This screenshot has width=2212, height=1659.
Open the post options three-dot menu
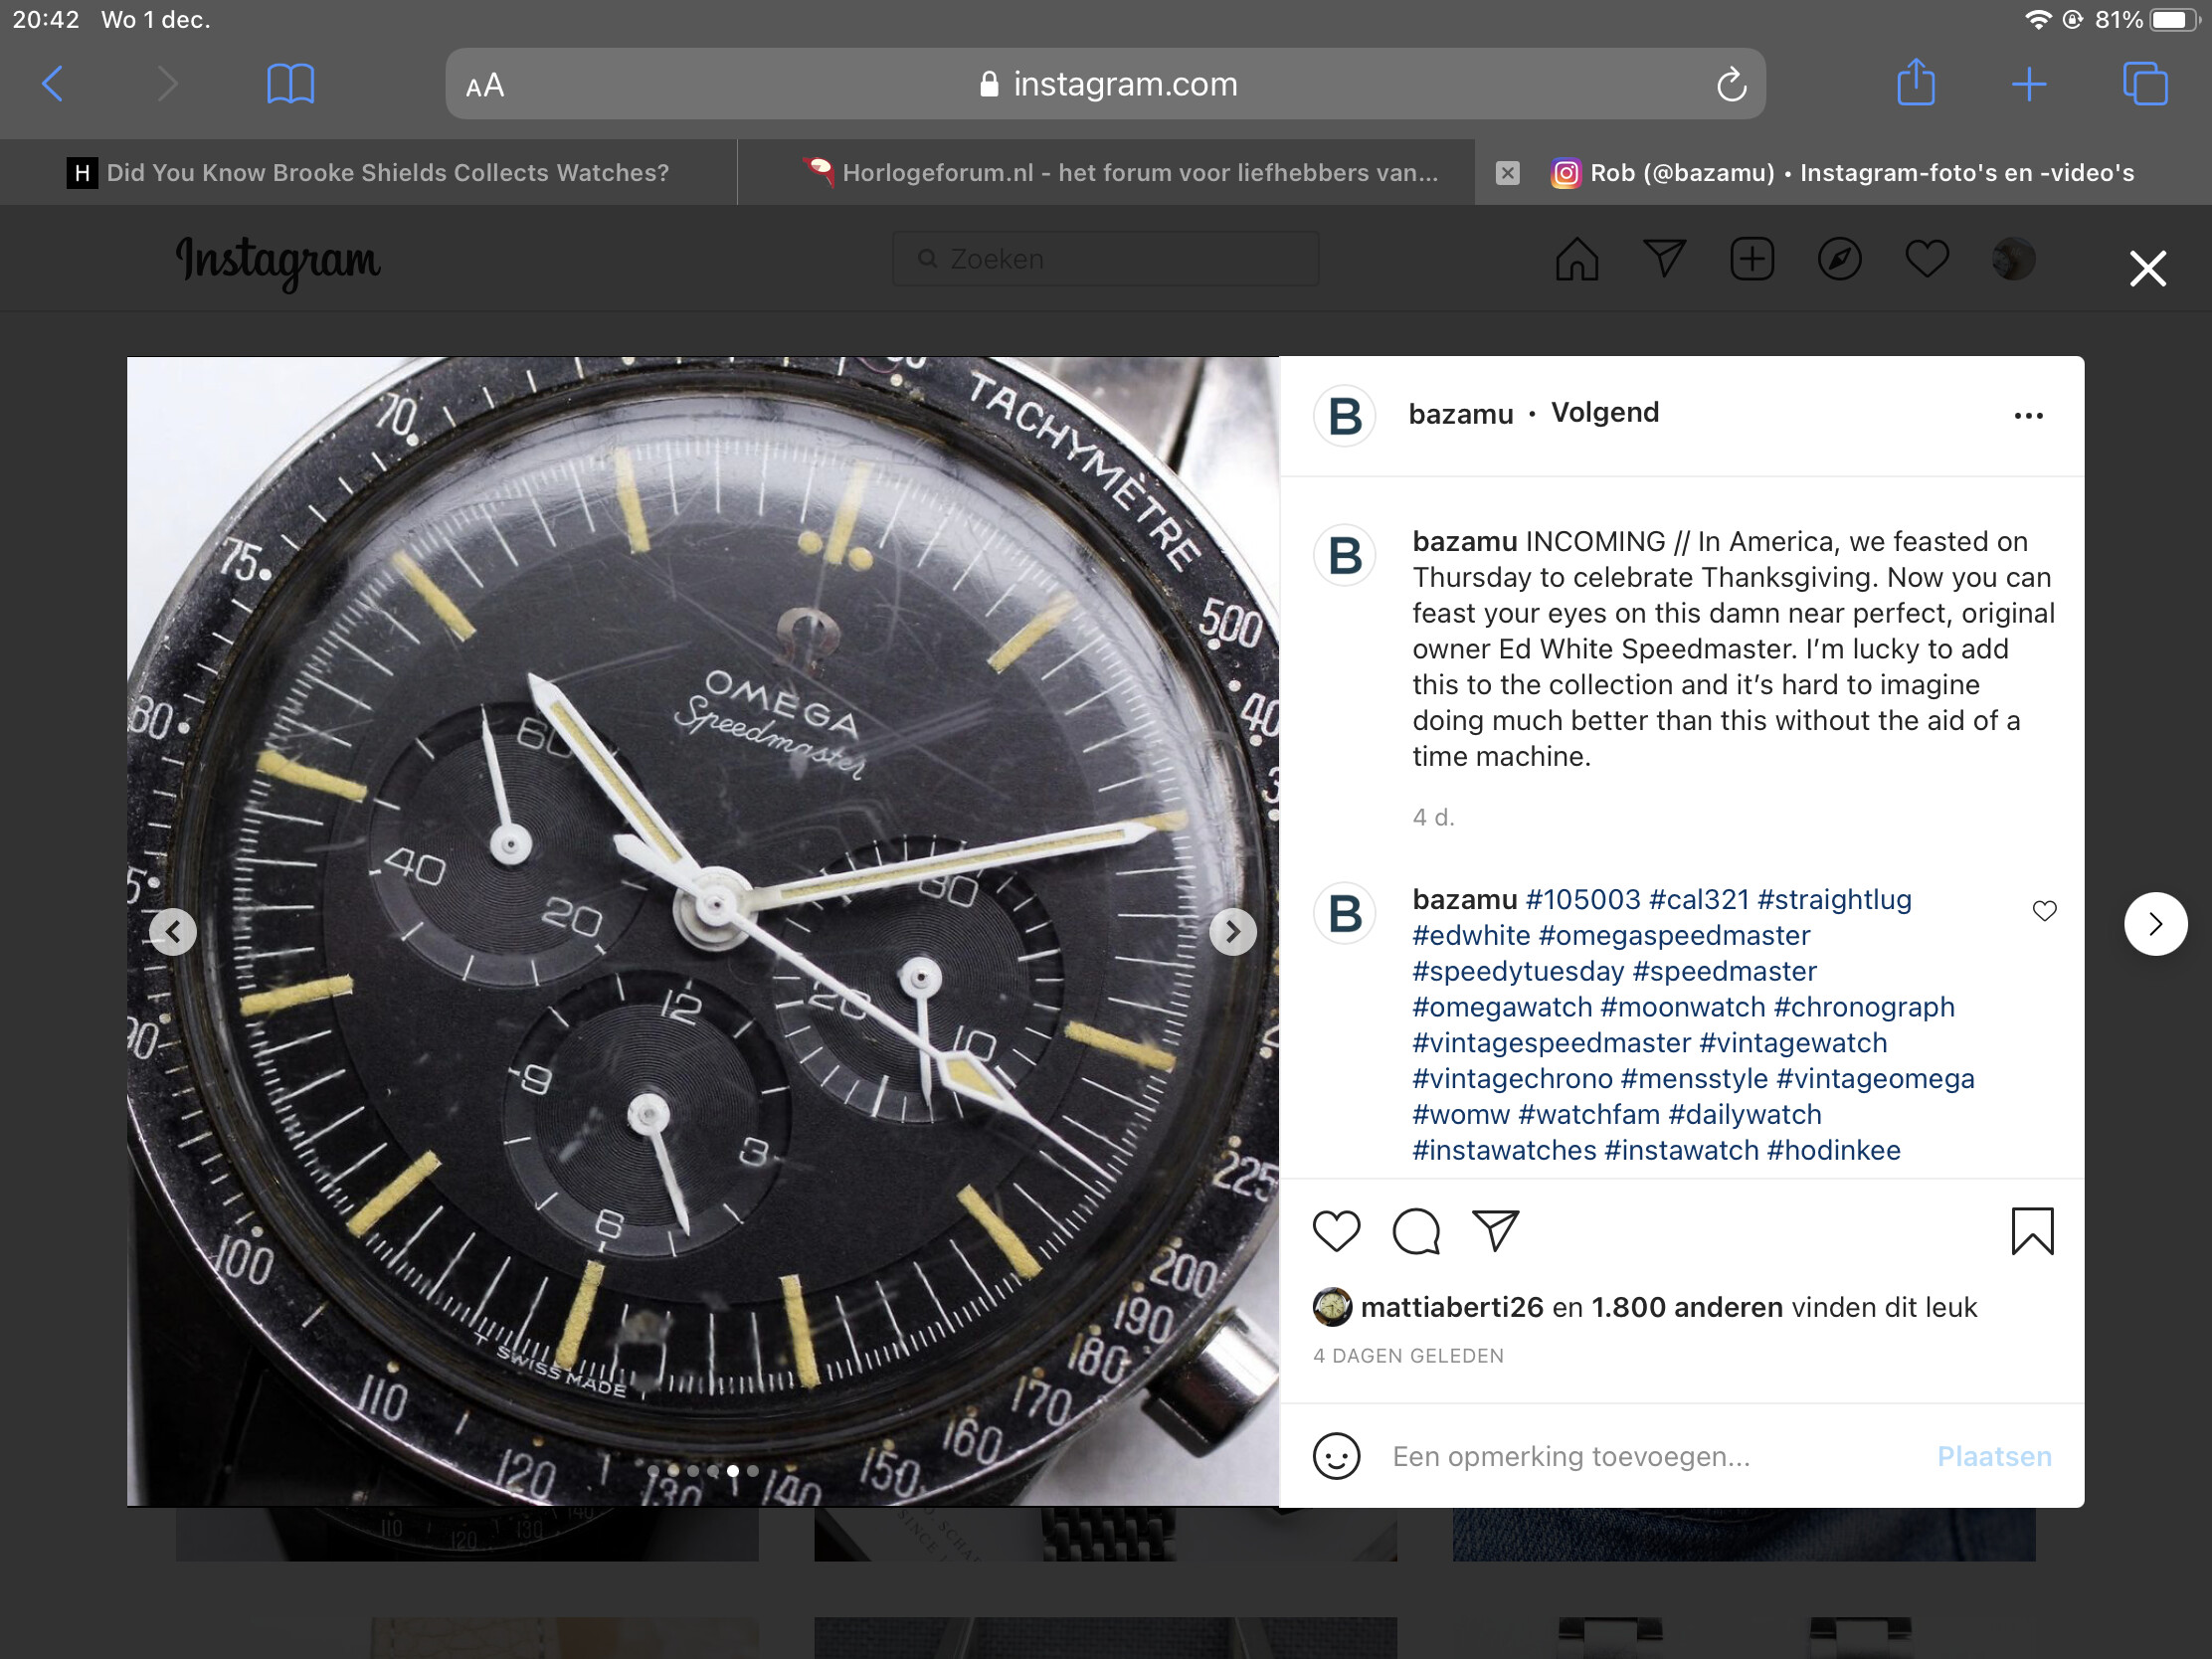coord(2028,415)
